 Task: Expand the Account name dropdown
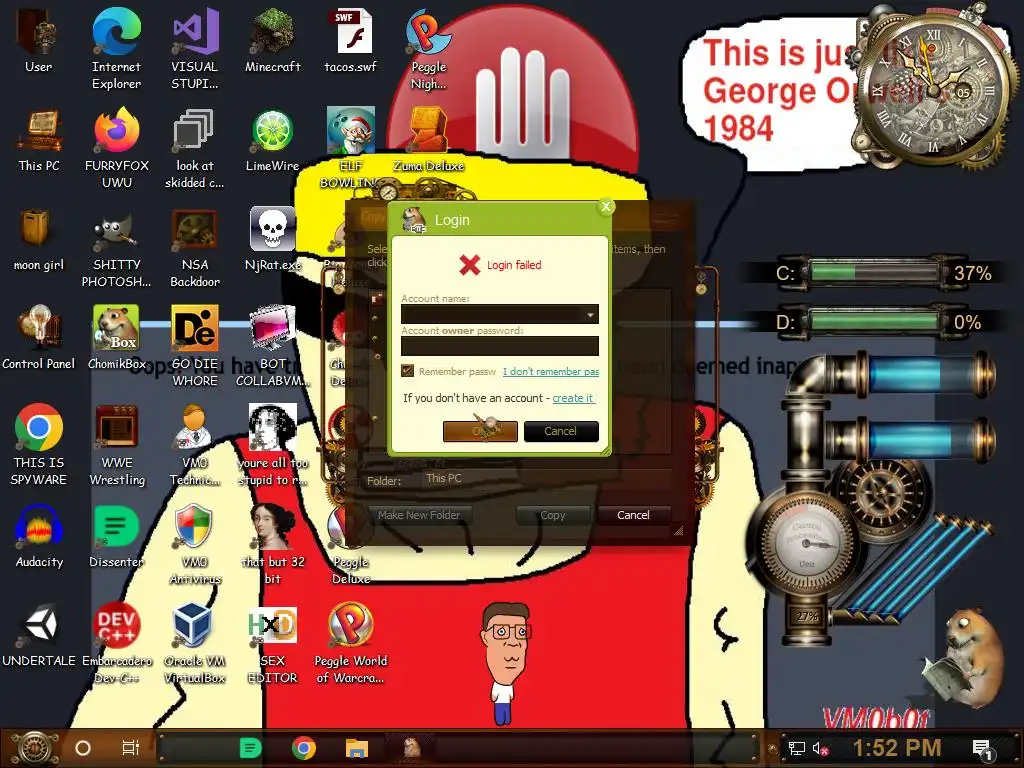590,315
